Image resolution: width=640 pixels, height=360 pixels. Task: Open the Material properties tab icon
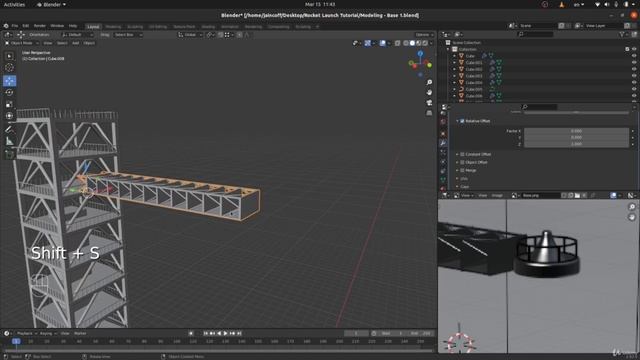[443, 189]
